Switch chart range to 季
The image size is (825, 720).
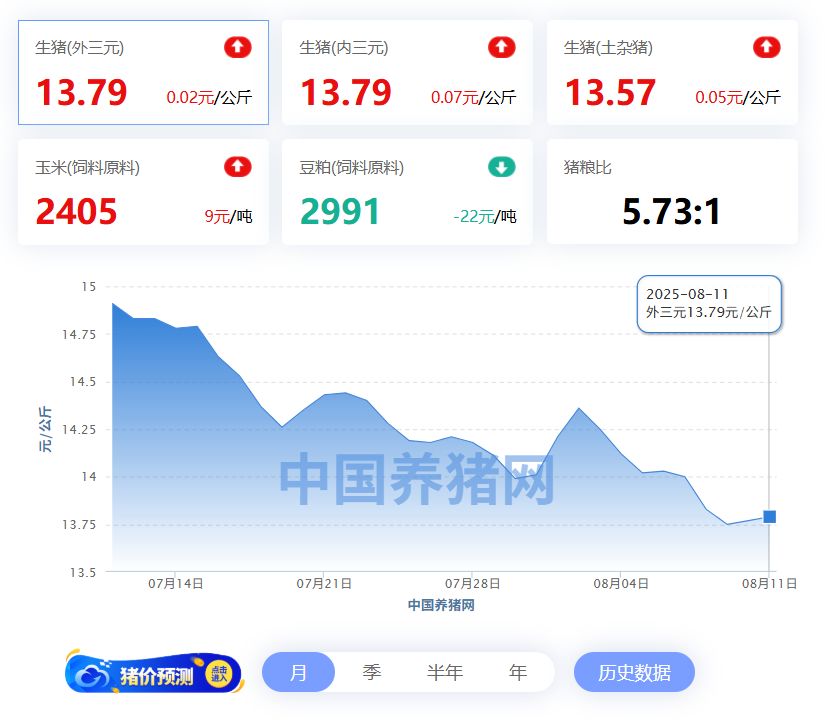371,672
